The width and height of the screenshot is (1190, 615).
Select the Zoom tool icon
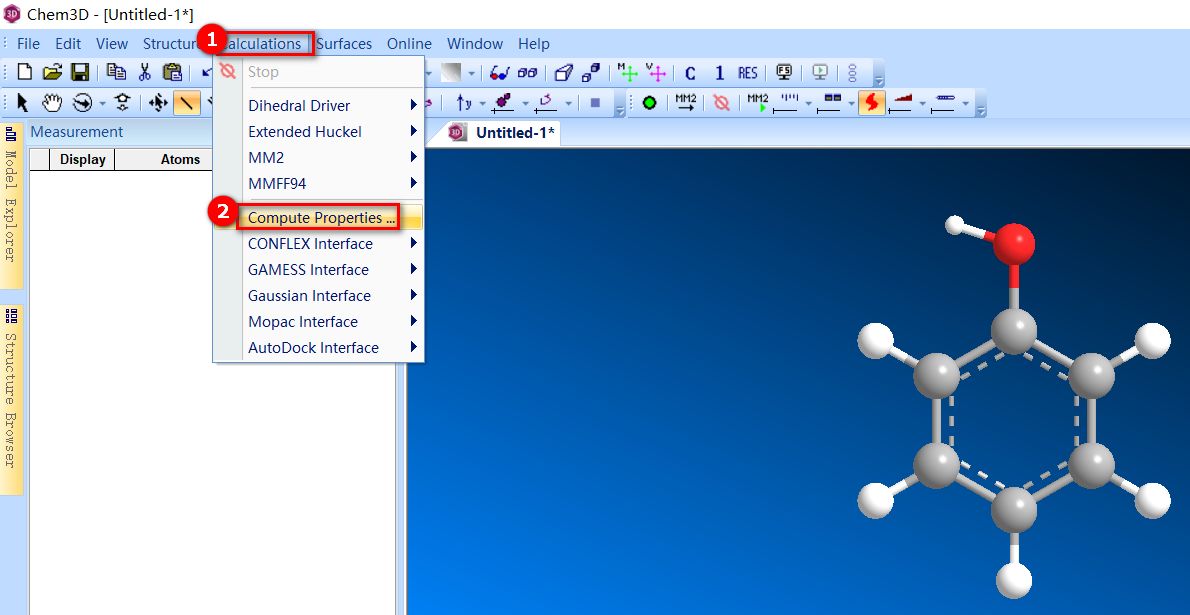(123, 102)
